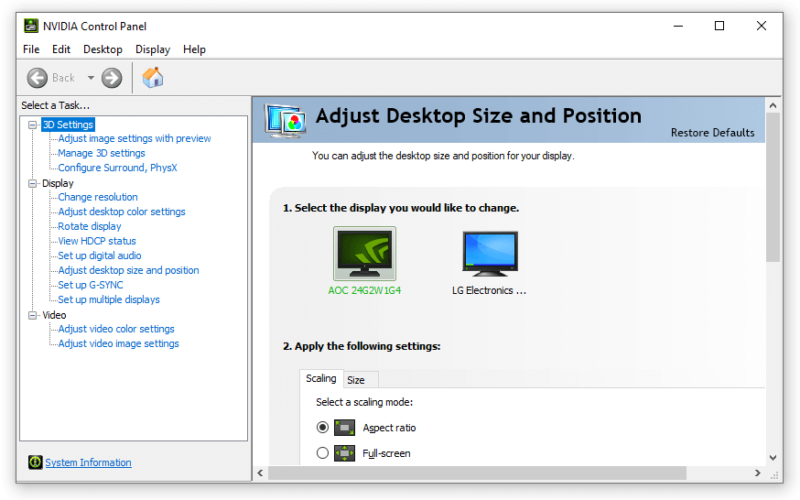Minimize the NVIDIA Control Panel window
This screenshot has width=800, height=500.
pos(678,26)
